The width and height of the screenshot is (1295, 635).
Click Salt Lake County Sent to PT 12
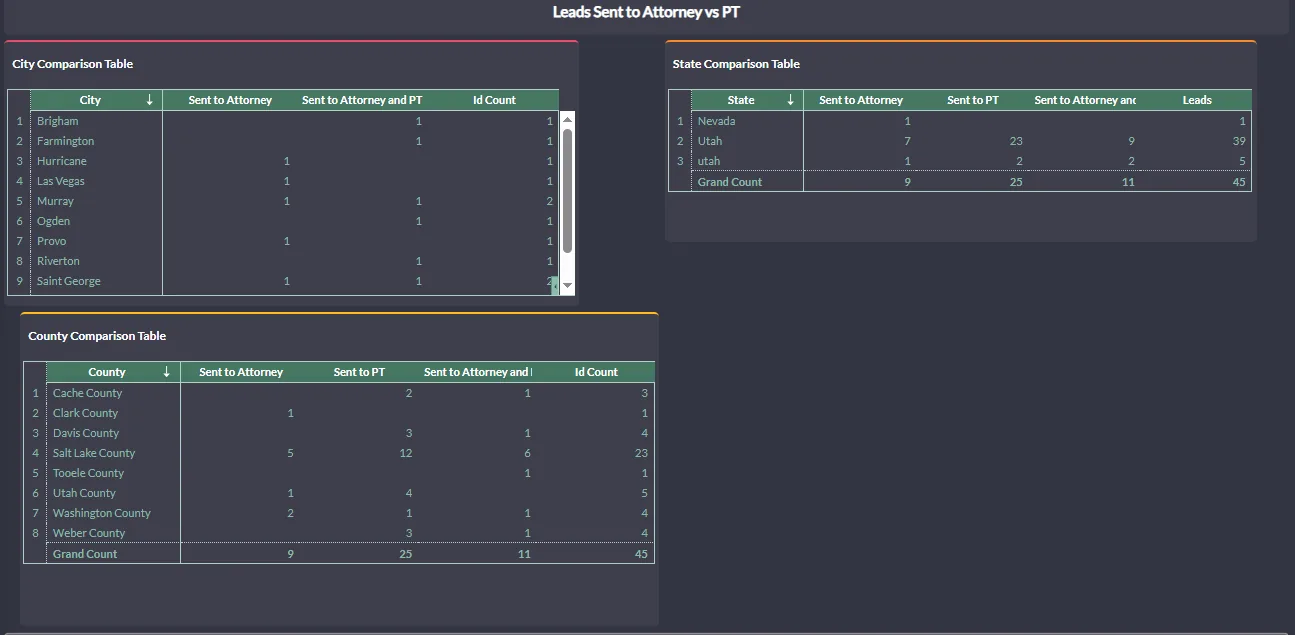[x=406, y=453]
